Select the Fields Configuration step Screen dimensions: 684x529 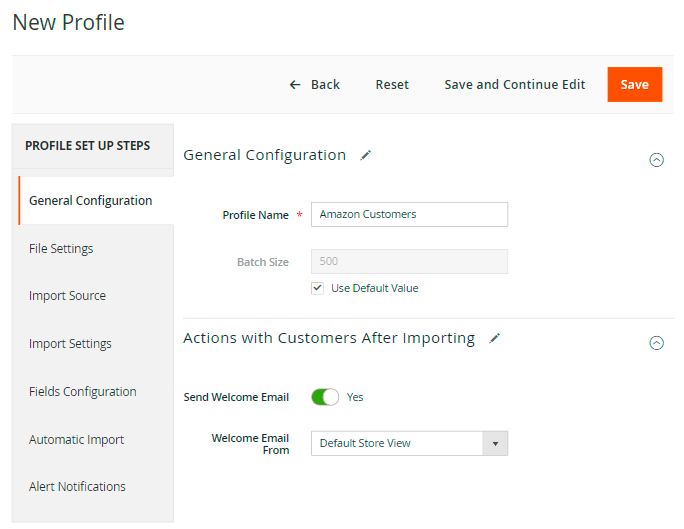pyautogui.click(x=82, y=392)
